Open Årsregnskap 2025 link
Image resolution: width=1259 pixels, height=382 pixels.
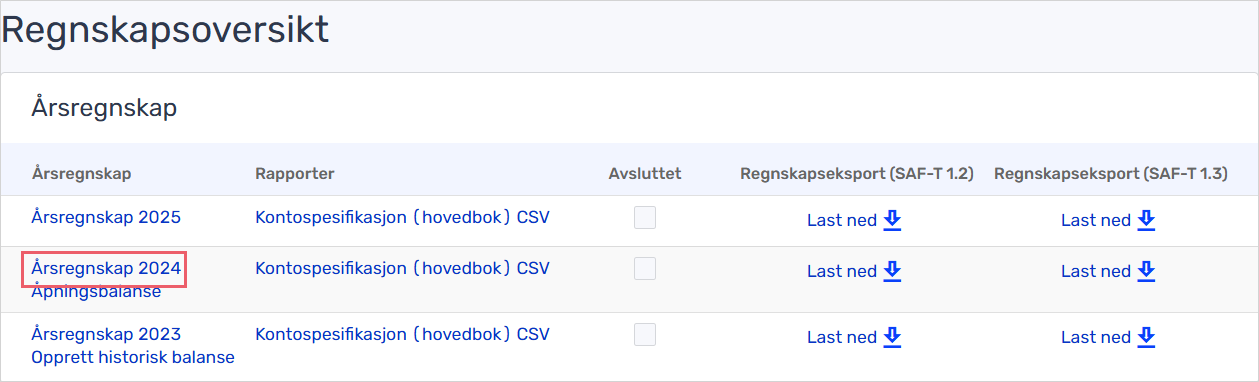(x=106, y=217)
